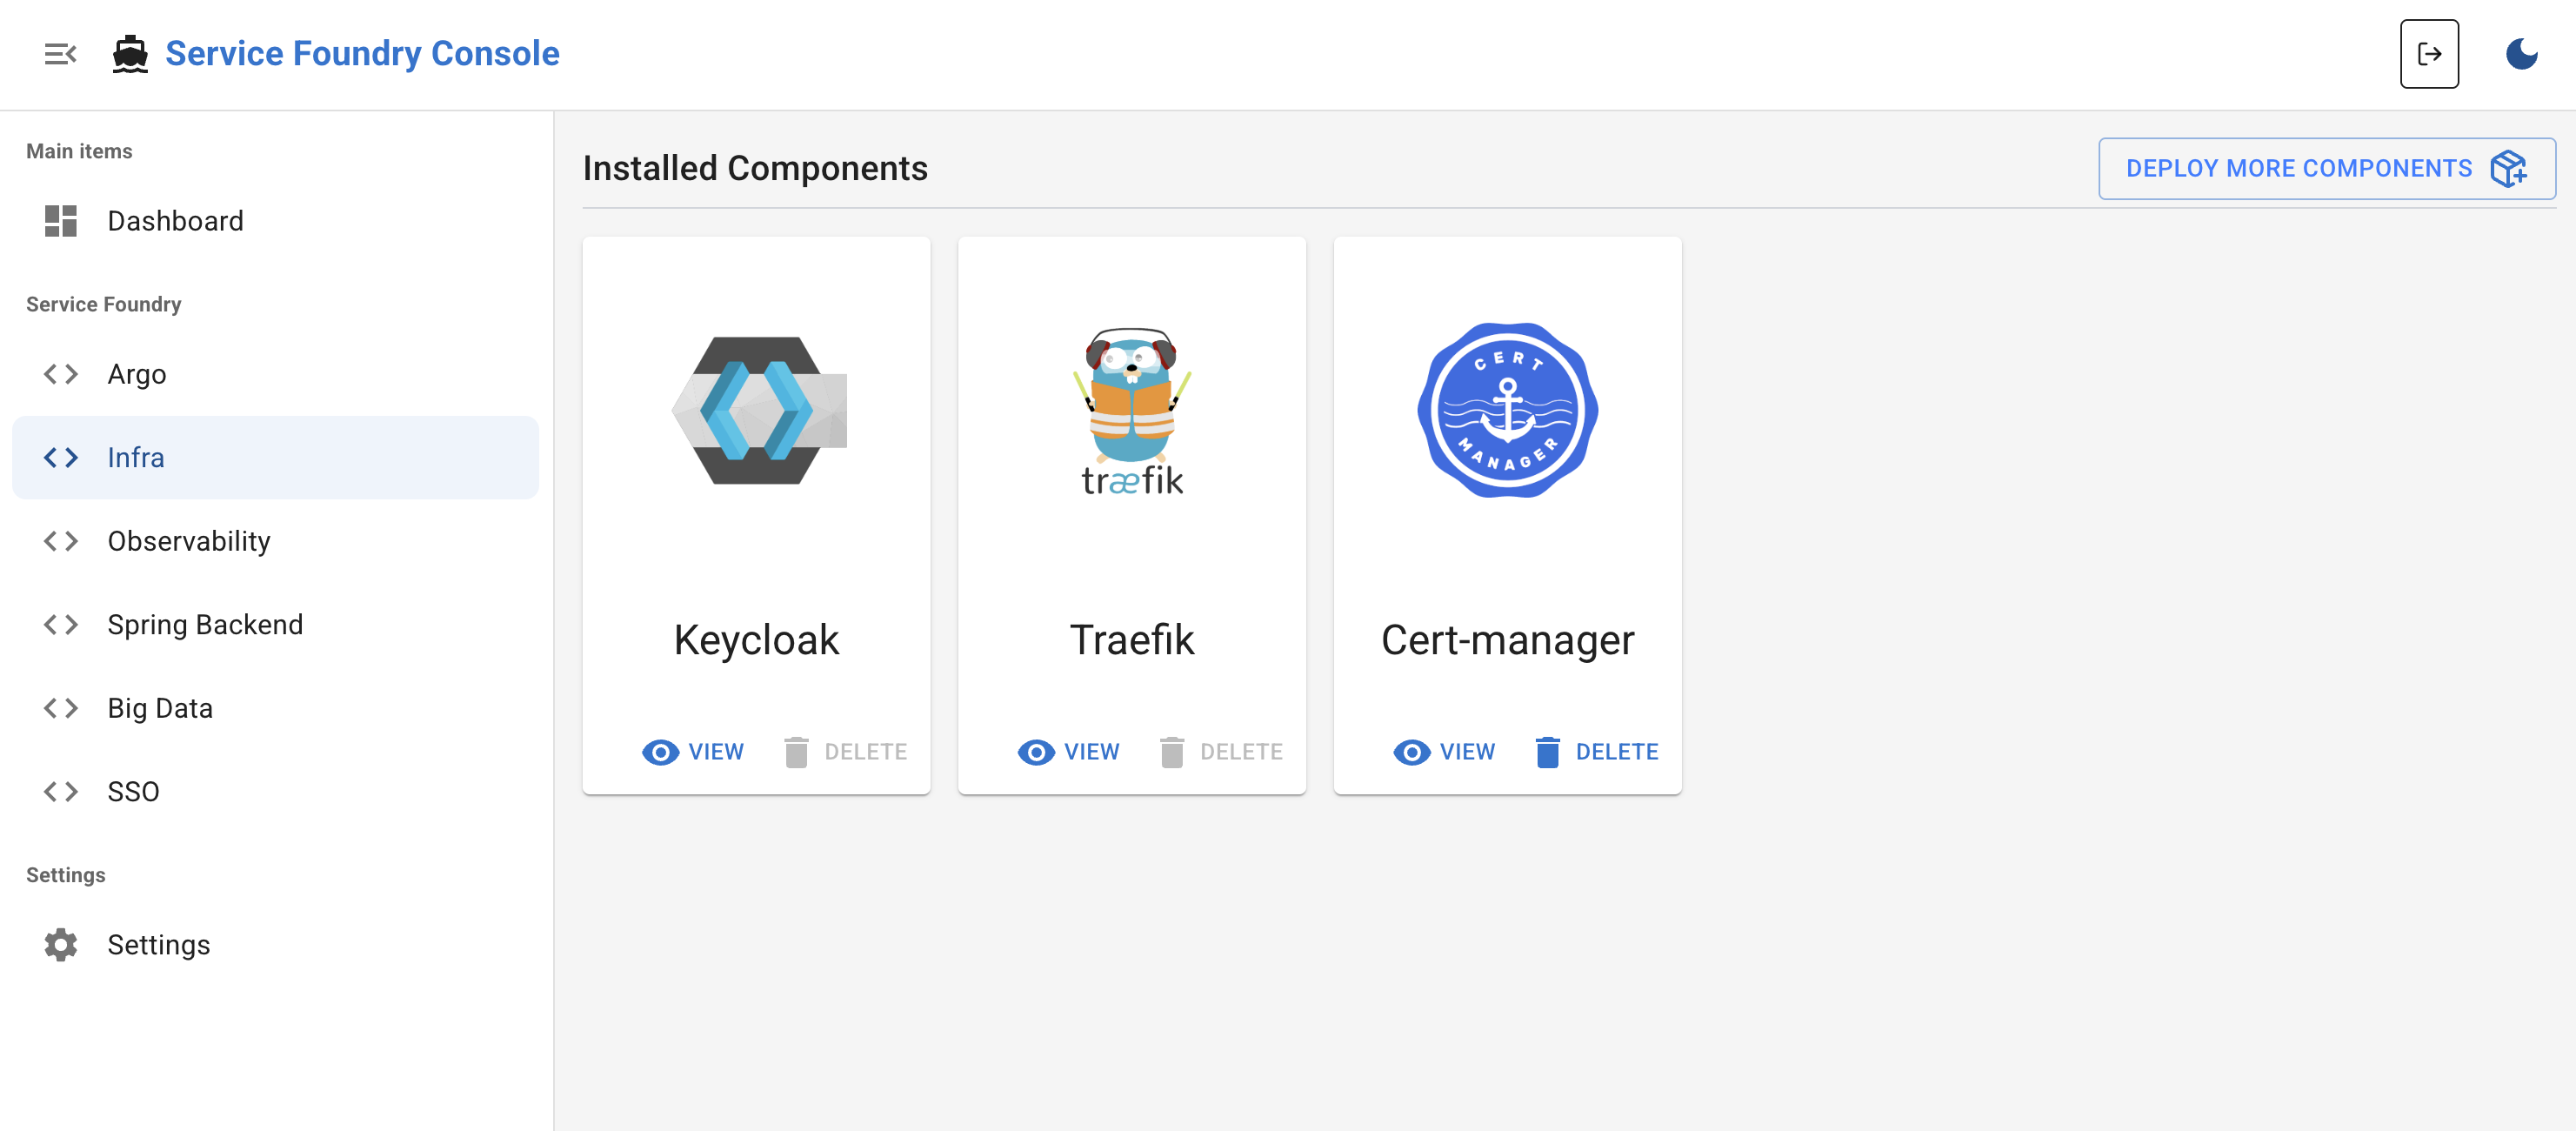Click the Infra code-brackets icon
Screen dimensions: 2576x1131
61,458
